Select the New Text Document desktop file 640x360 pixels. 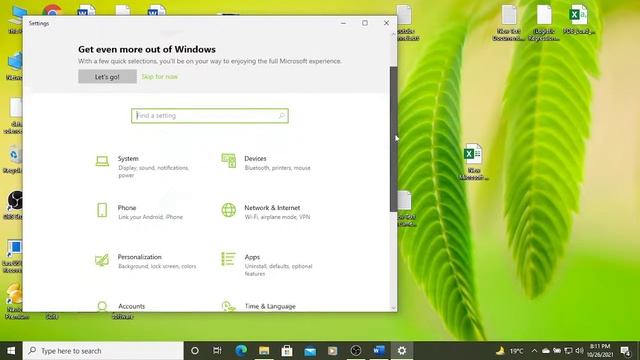(509, 22)
